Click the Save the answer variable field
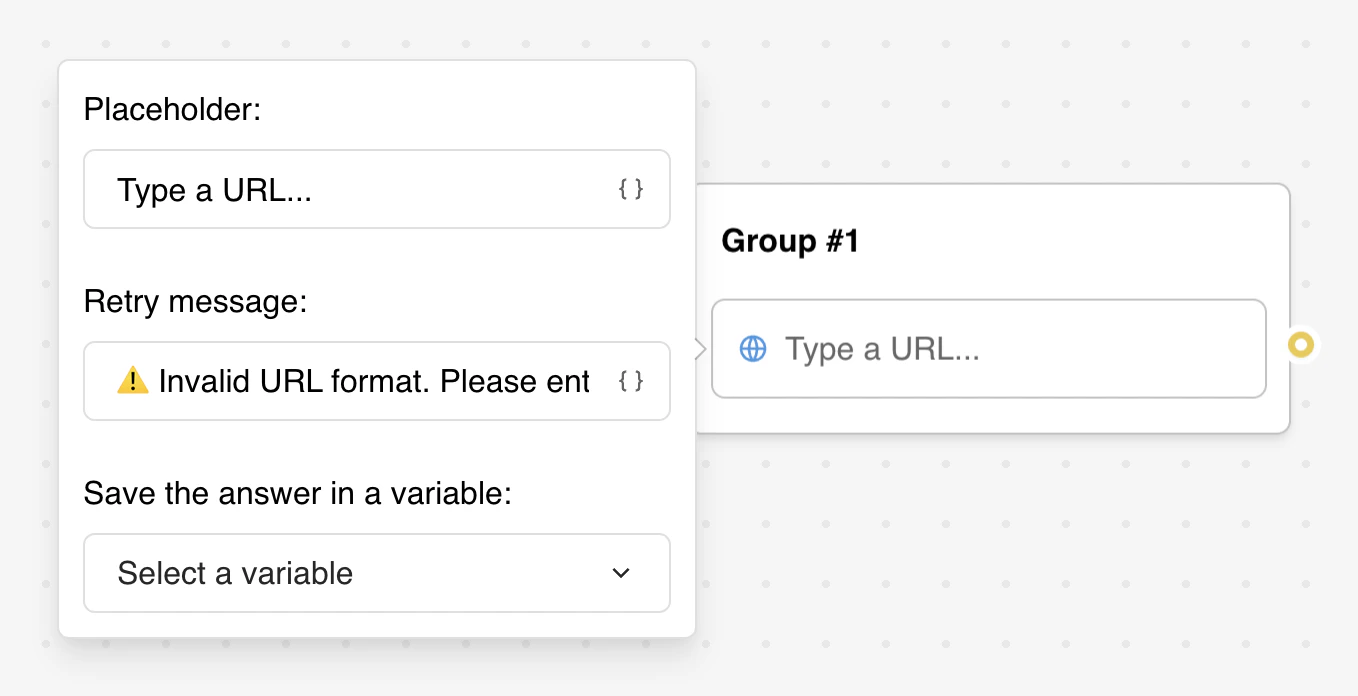Image resolution: width=1358 pixels, height=696 pixels. (x=377, y=573)
